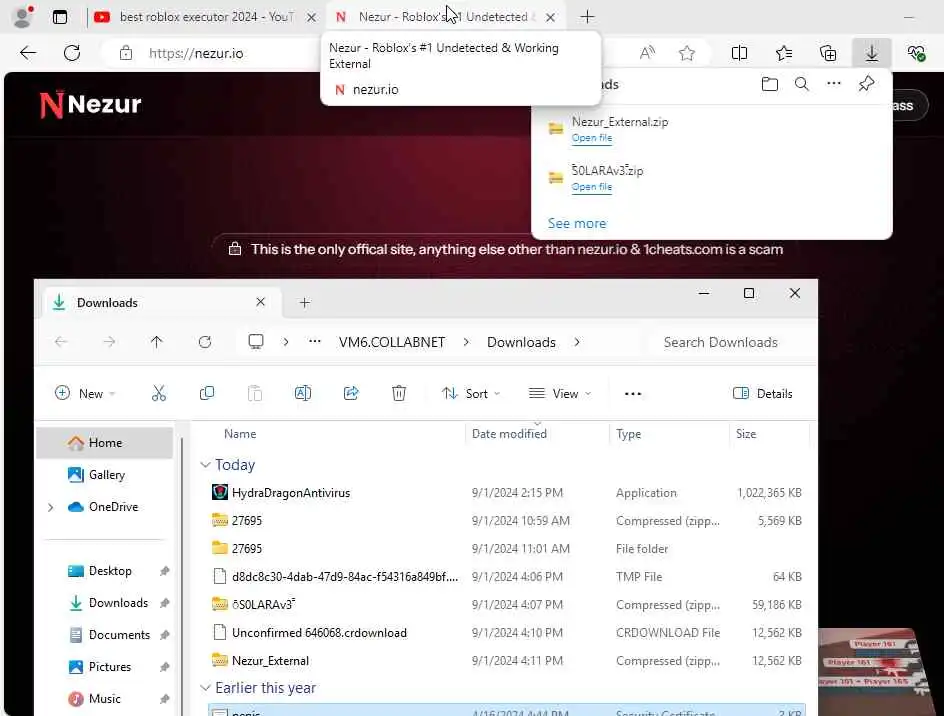Click the Copy icon in Explorer
Screen dimensions: 944x716
(x=206, y=393)
